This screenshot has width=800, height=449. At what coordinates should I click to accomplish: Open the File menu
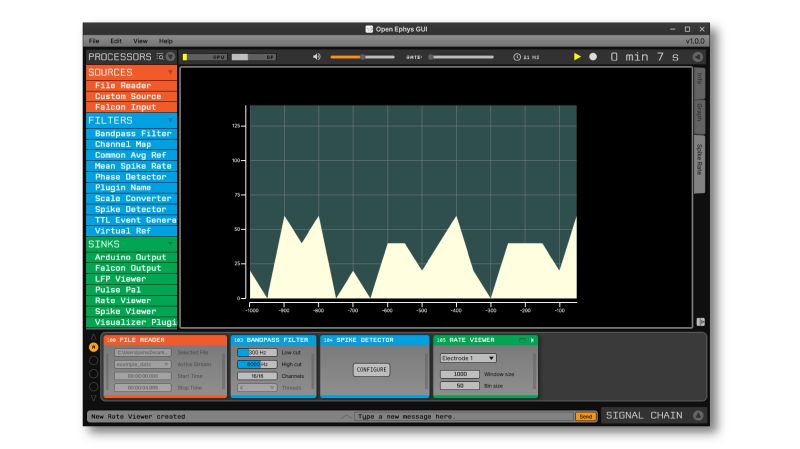pyautogui.click(x=94, y=41)
